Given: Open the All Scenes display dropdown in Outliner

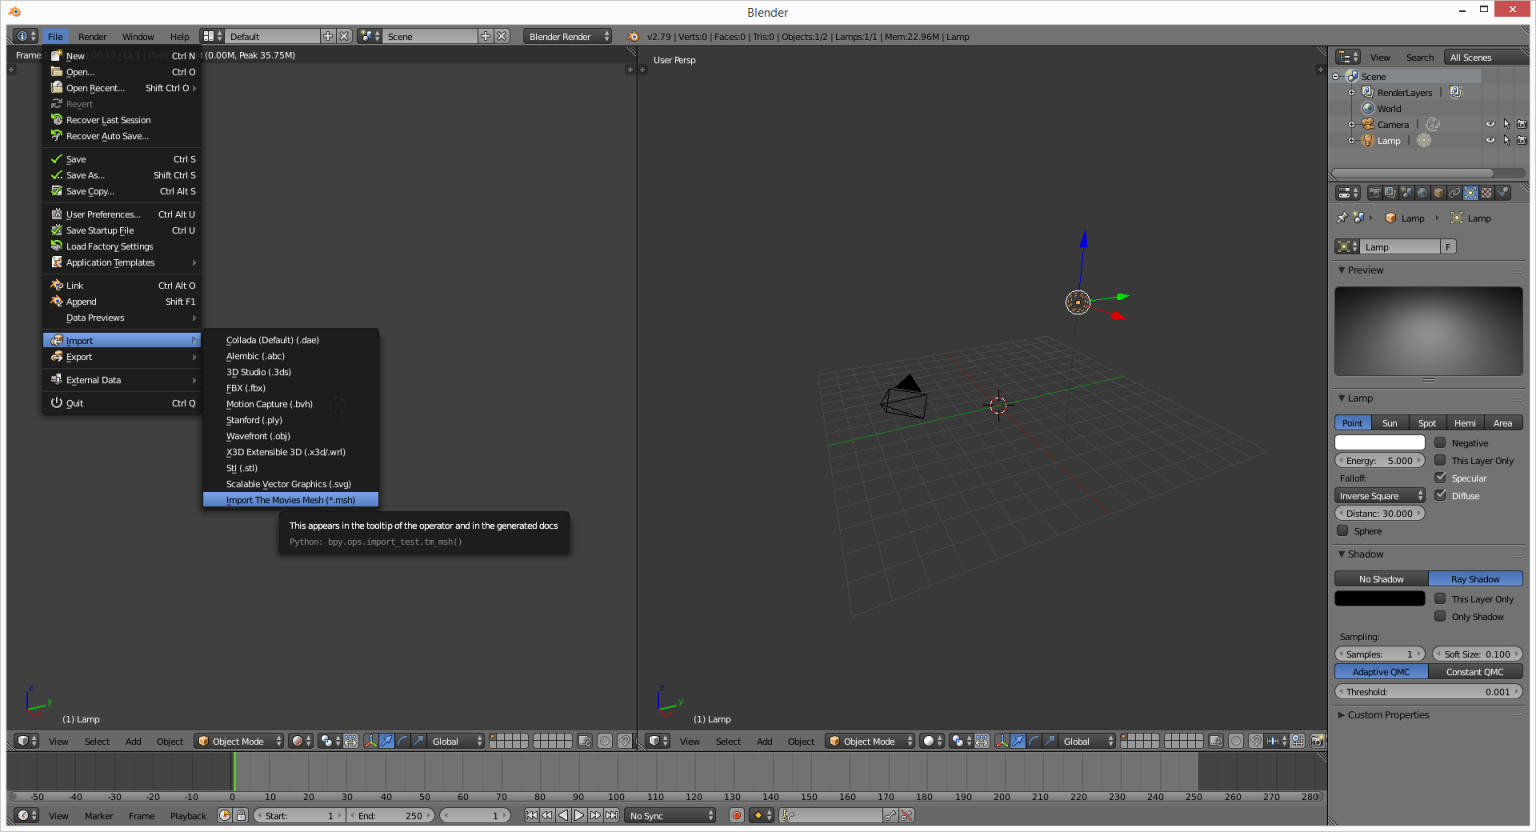Looking at the screenshot, I should tap(1487, 58).
